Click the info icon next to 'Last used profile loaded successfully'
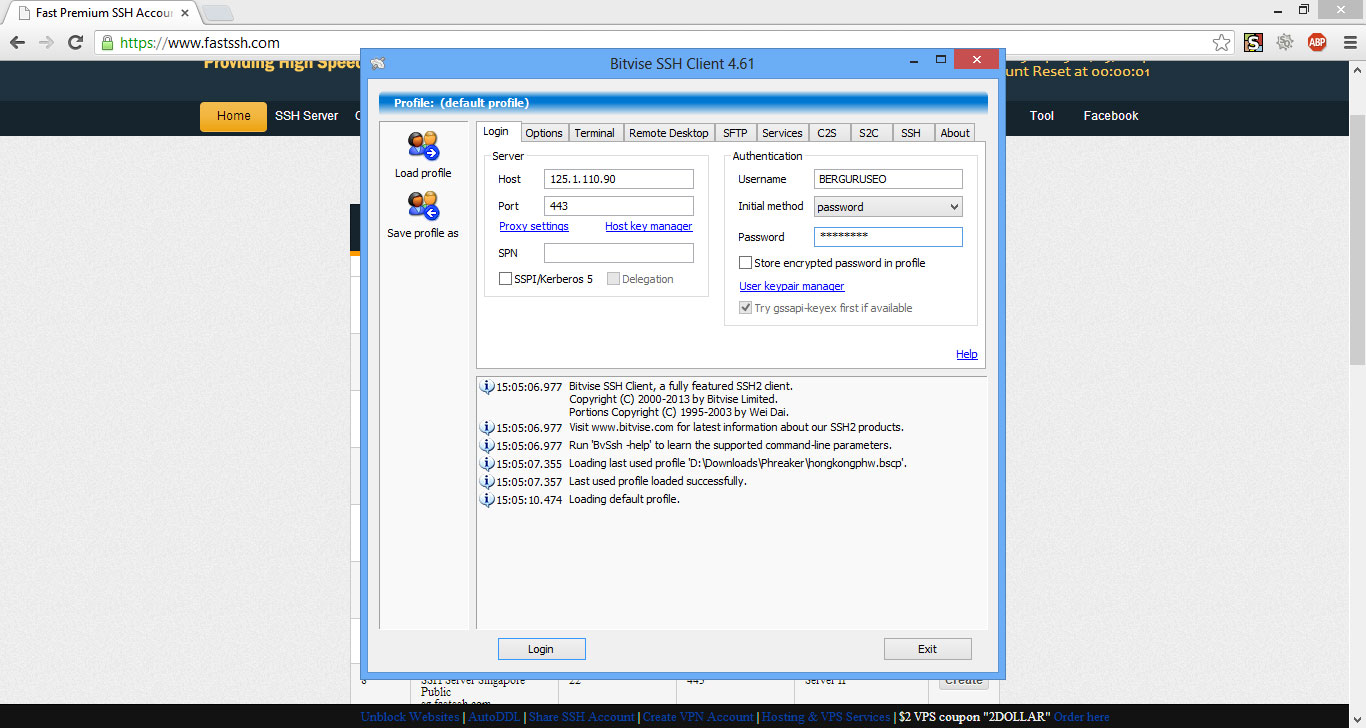This screenshot has height=728, width=1366. click(487, 481)
